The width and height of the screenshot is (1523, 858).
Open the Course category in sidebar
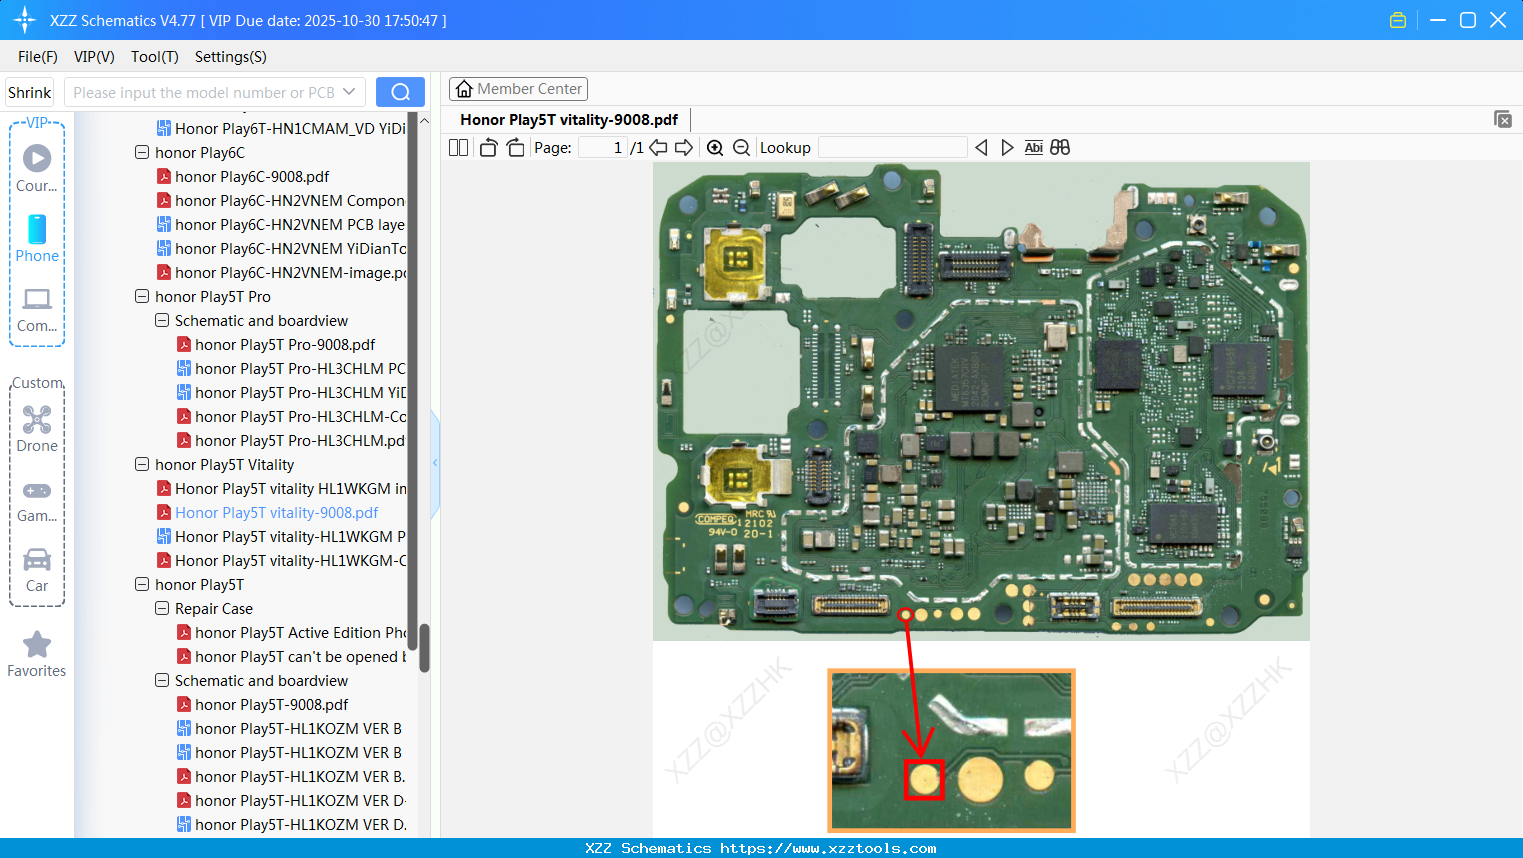point(37,169)
